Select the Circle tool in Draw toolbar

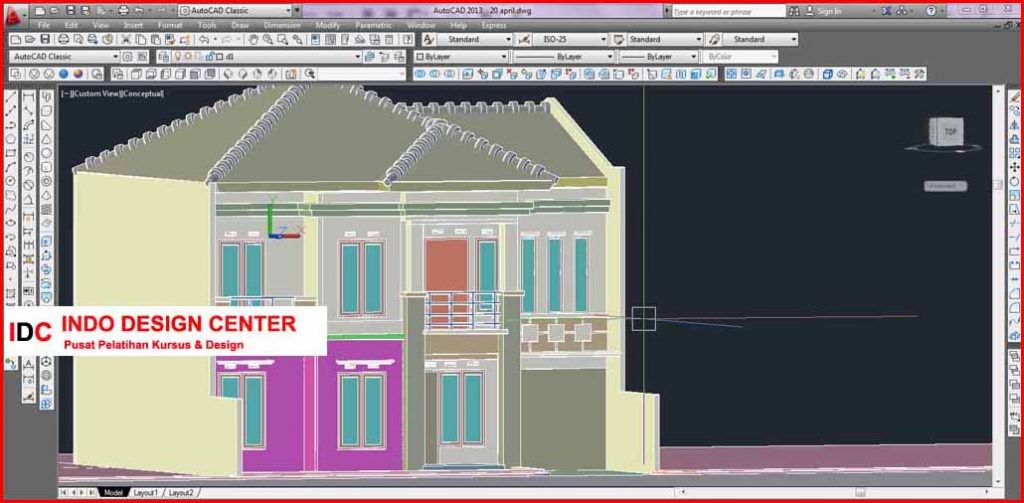coord(10,181)
